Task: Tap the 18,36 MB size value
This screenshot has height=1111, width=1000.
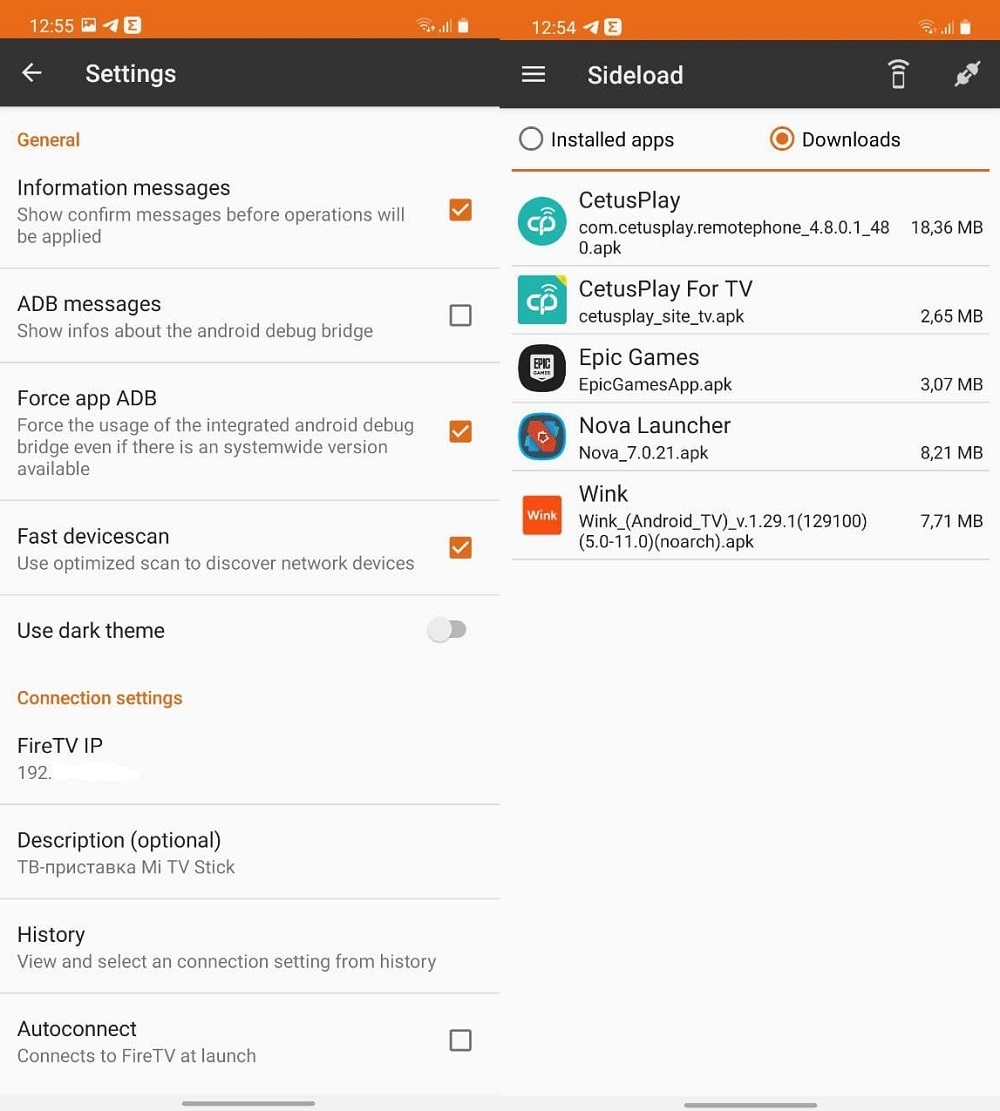Action: pyautogui.click(x=946, y=227)
